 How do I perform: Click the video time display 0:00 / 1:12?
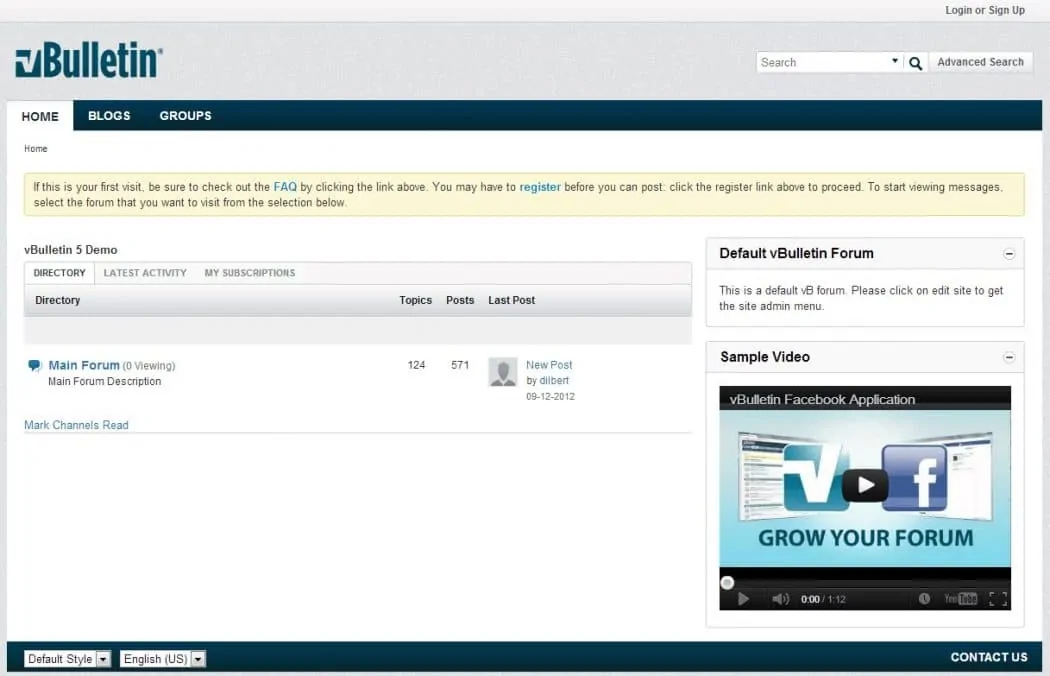823,599
